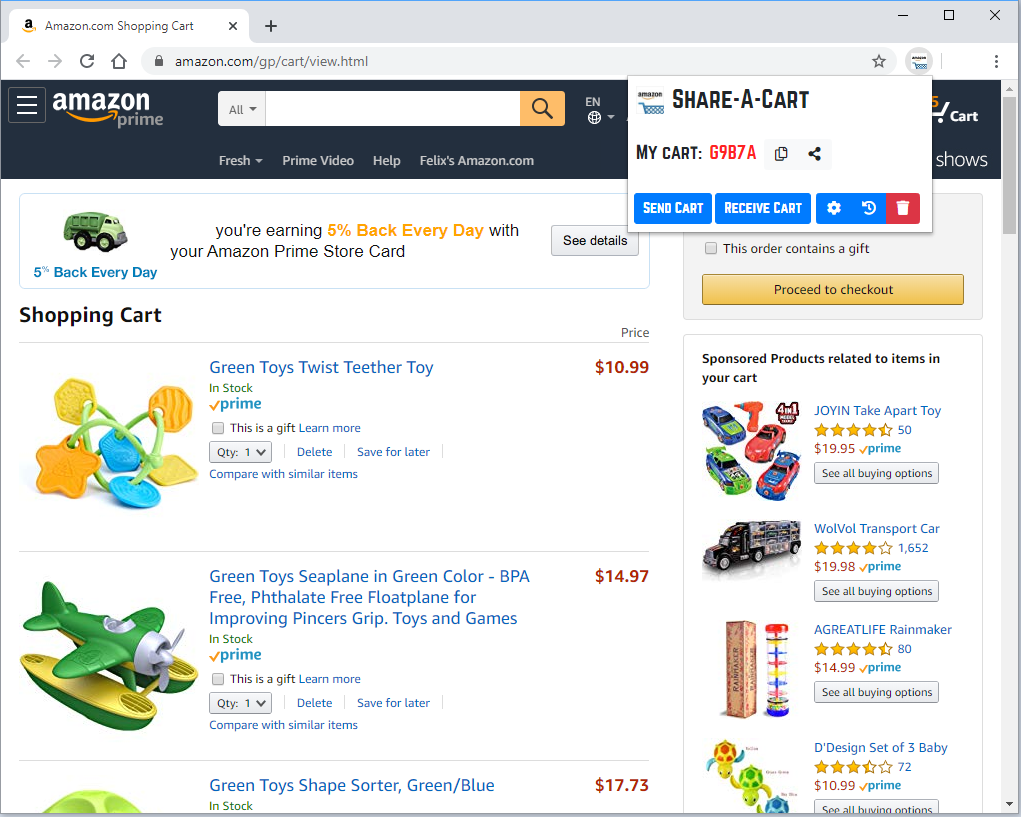Image resolution: width=1021 pixels, height=817 pixels.
Task: Check 'This is a gift' for Twist Teether
Action: pyautogui.click(x=217, y=428)
